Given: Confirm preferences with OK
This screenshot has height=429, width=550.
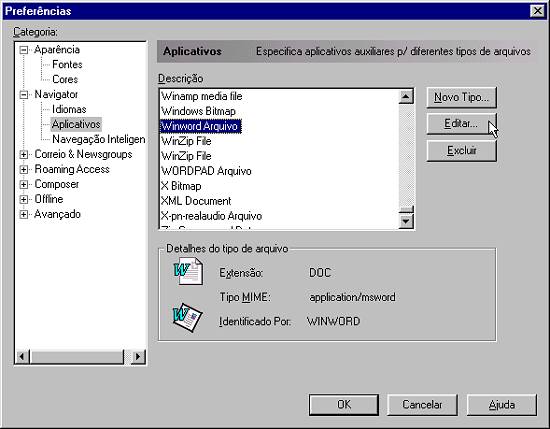Looking at the screenshot, I should [344, 405].
